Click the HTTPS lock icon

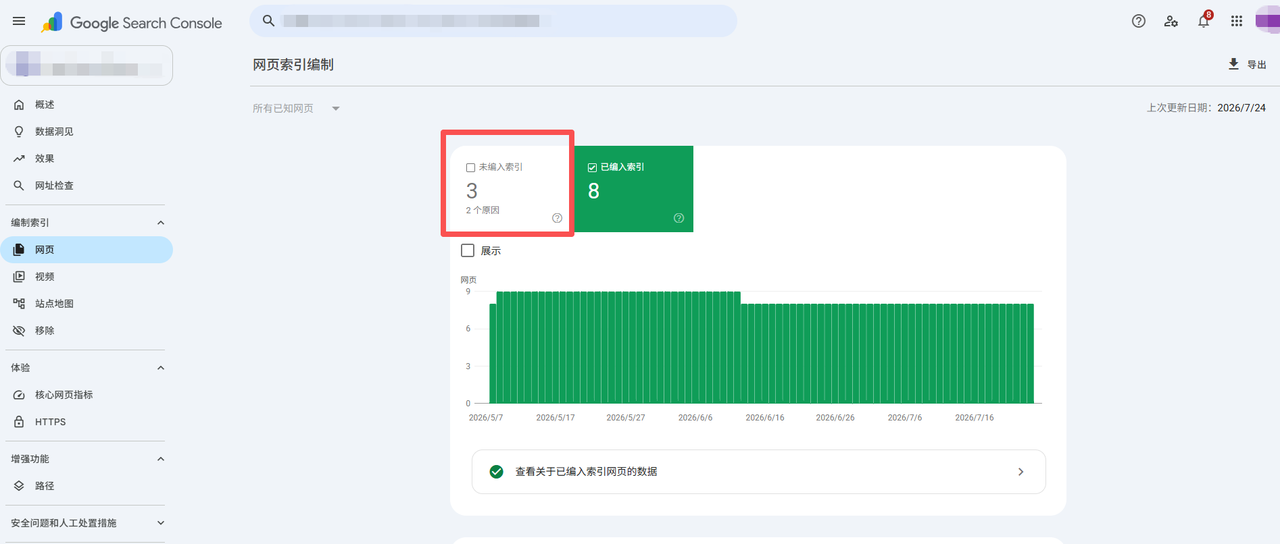click(19, 422)
